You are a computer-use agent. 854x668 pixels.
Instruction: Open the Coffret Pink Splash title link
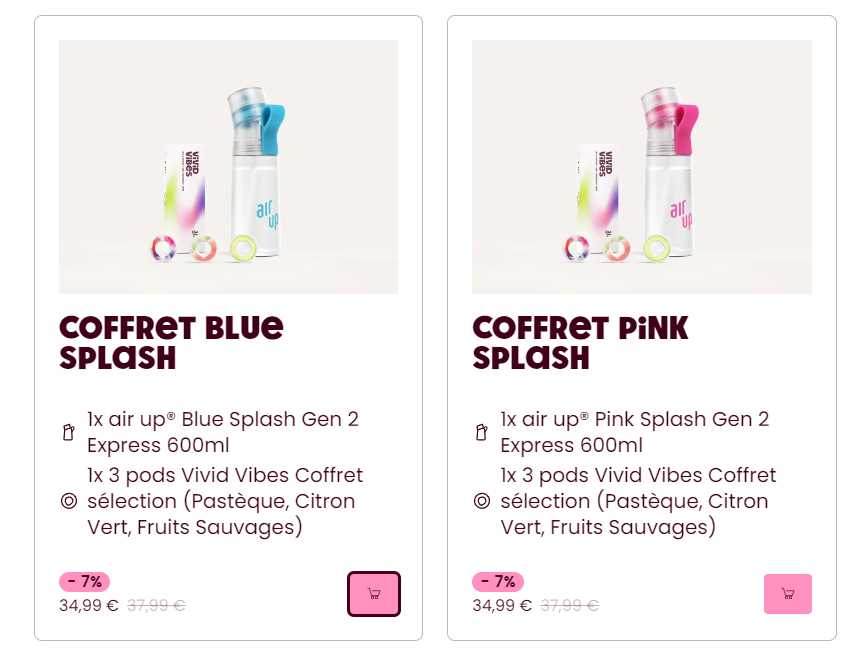click(x=580, y=342)
